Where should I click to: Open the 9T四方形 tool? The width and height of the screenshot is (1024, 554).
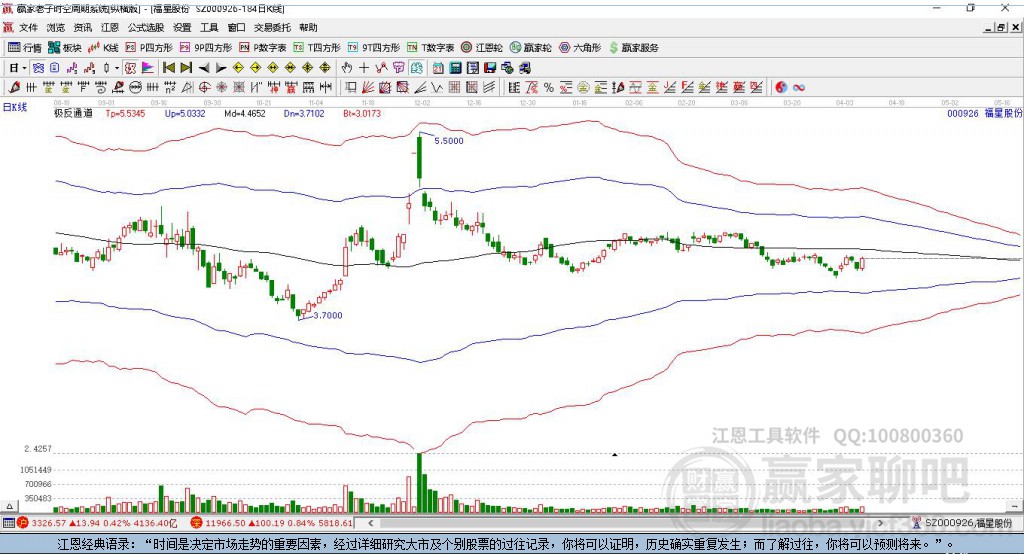tap(374, 48)
